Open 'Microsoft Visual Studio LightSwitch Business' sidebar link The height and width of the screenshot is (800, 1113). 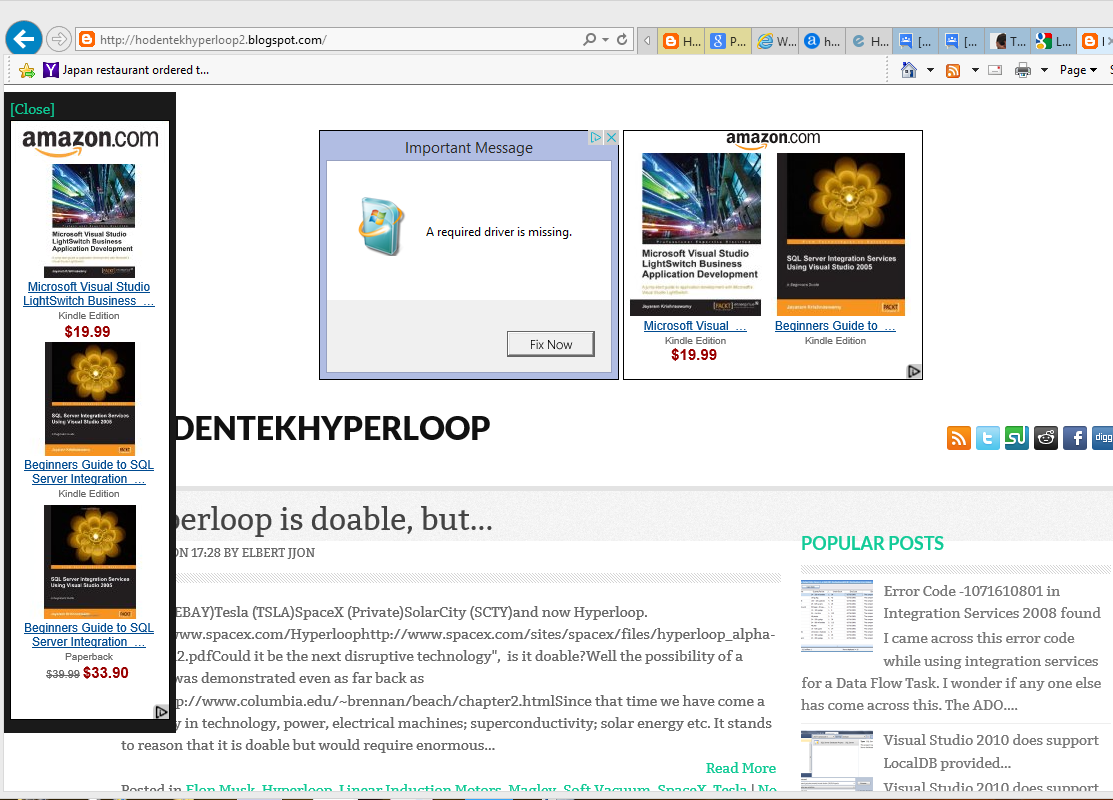89,293
